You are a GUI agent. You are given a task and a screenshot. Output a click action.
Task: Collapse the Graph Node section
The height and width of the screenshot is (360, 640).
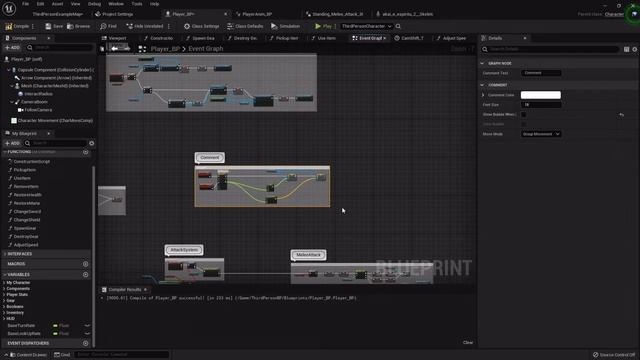pyautogui.click(x=482, y=63)
